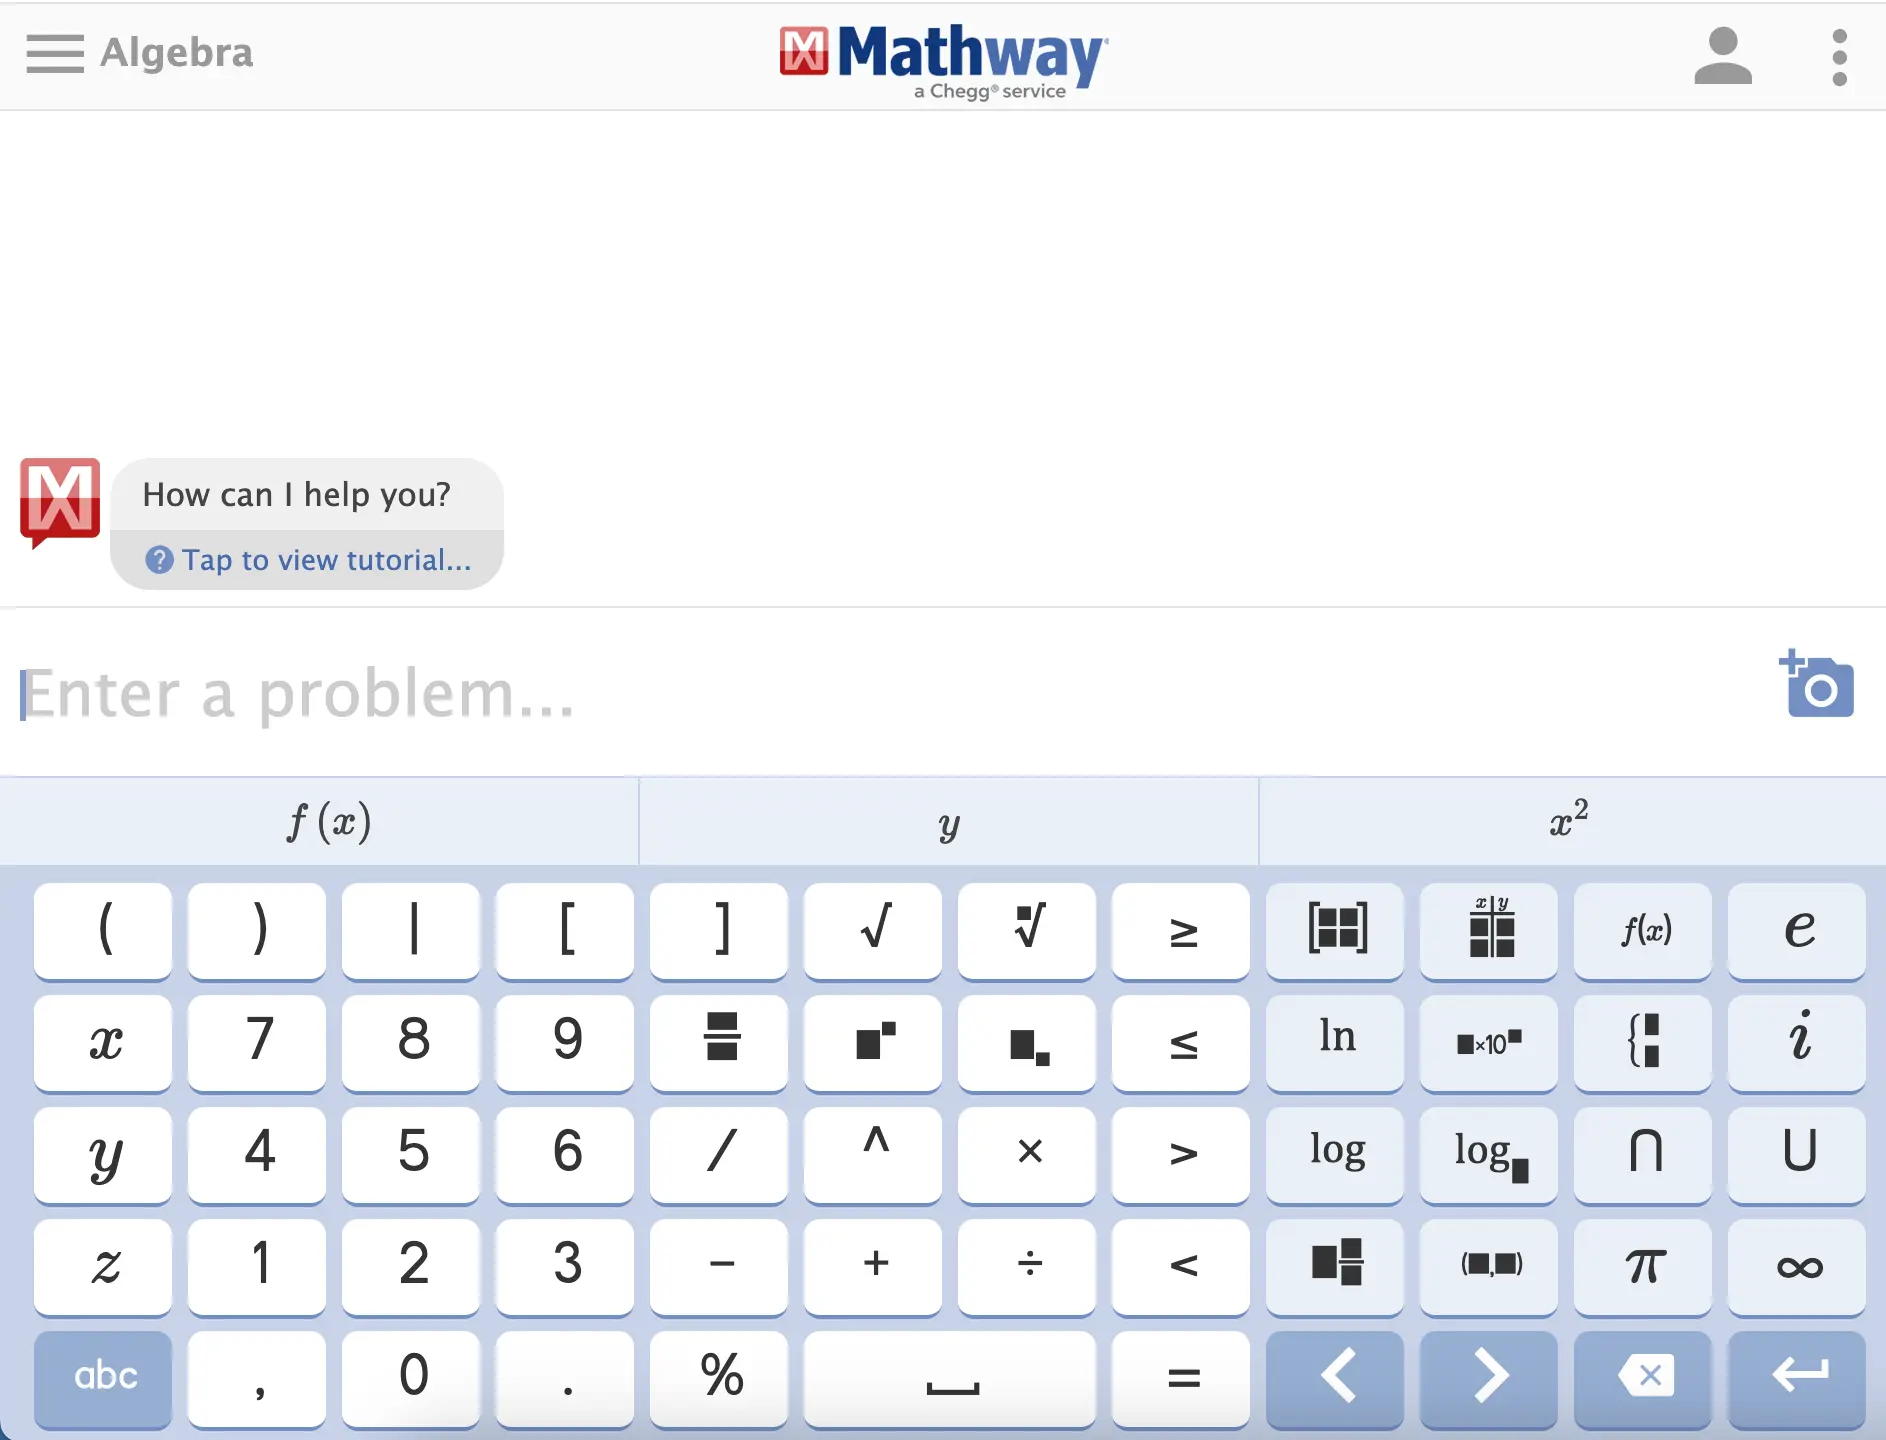This screenshot has width=1886, height=1440.
Task: Select the f(x) suggestion tab
Action: 319,822
